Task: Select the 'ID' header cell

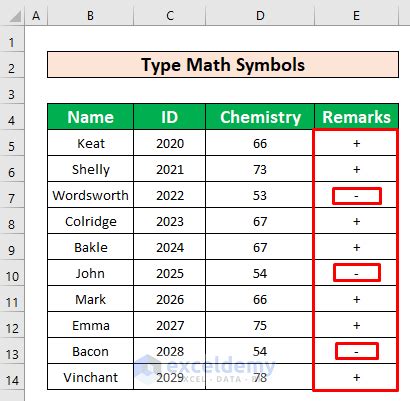Action: tap(170, 117)
